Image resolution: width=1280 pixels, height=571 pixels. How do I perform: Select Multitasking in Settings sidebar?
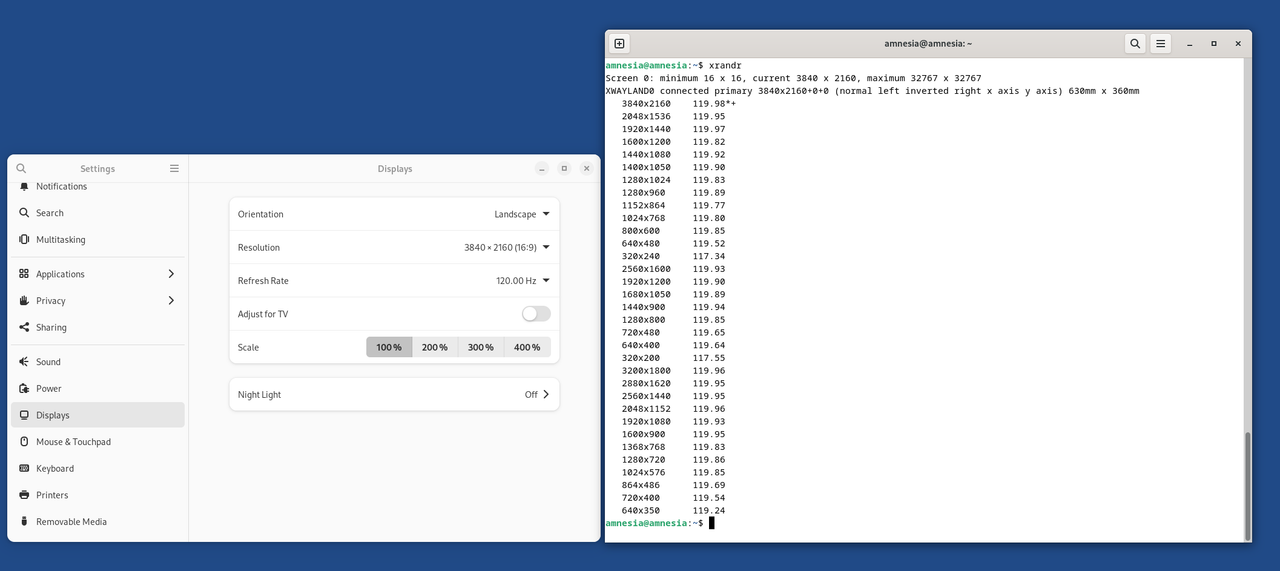(98, 240)
